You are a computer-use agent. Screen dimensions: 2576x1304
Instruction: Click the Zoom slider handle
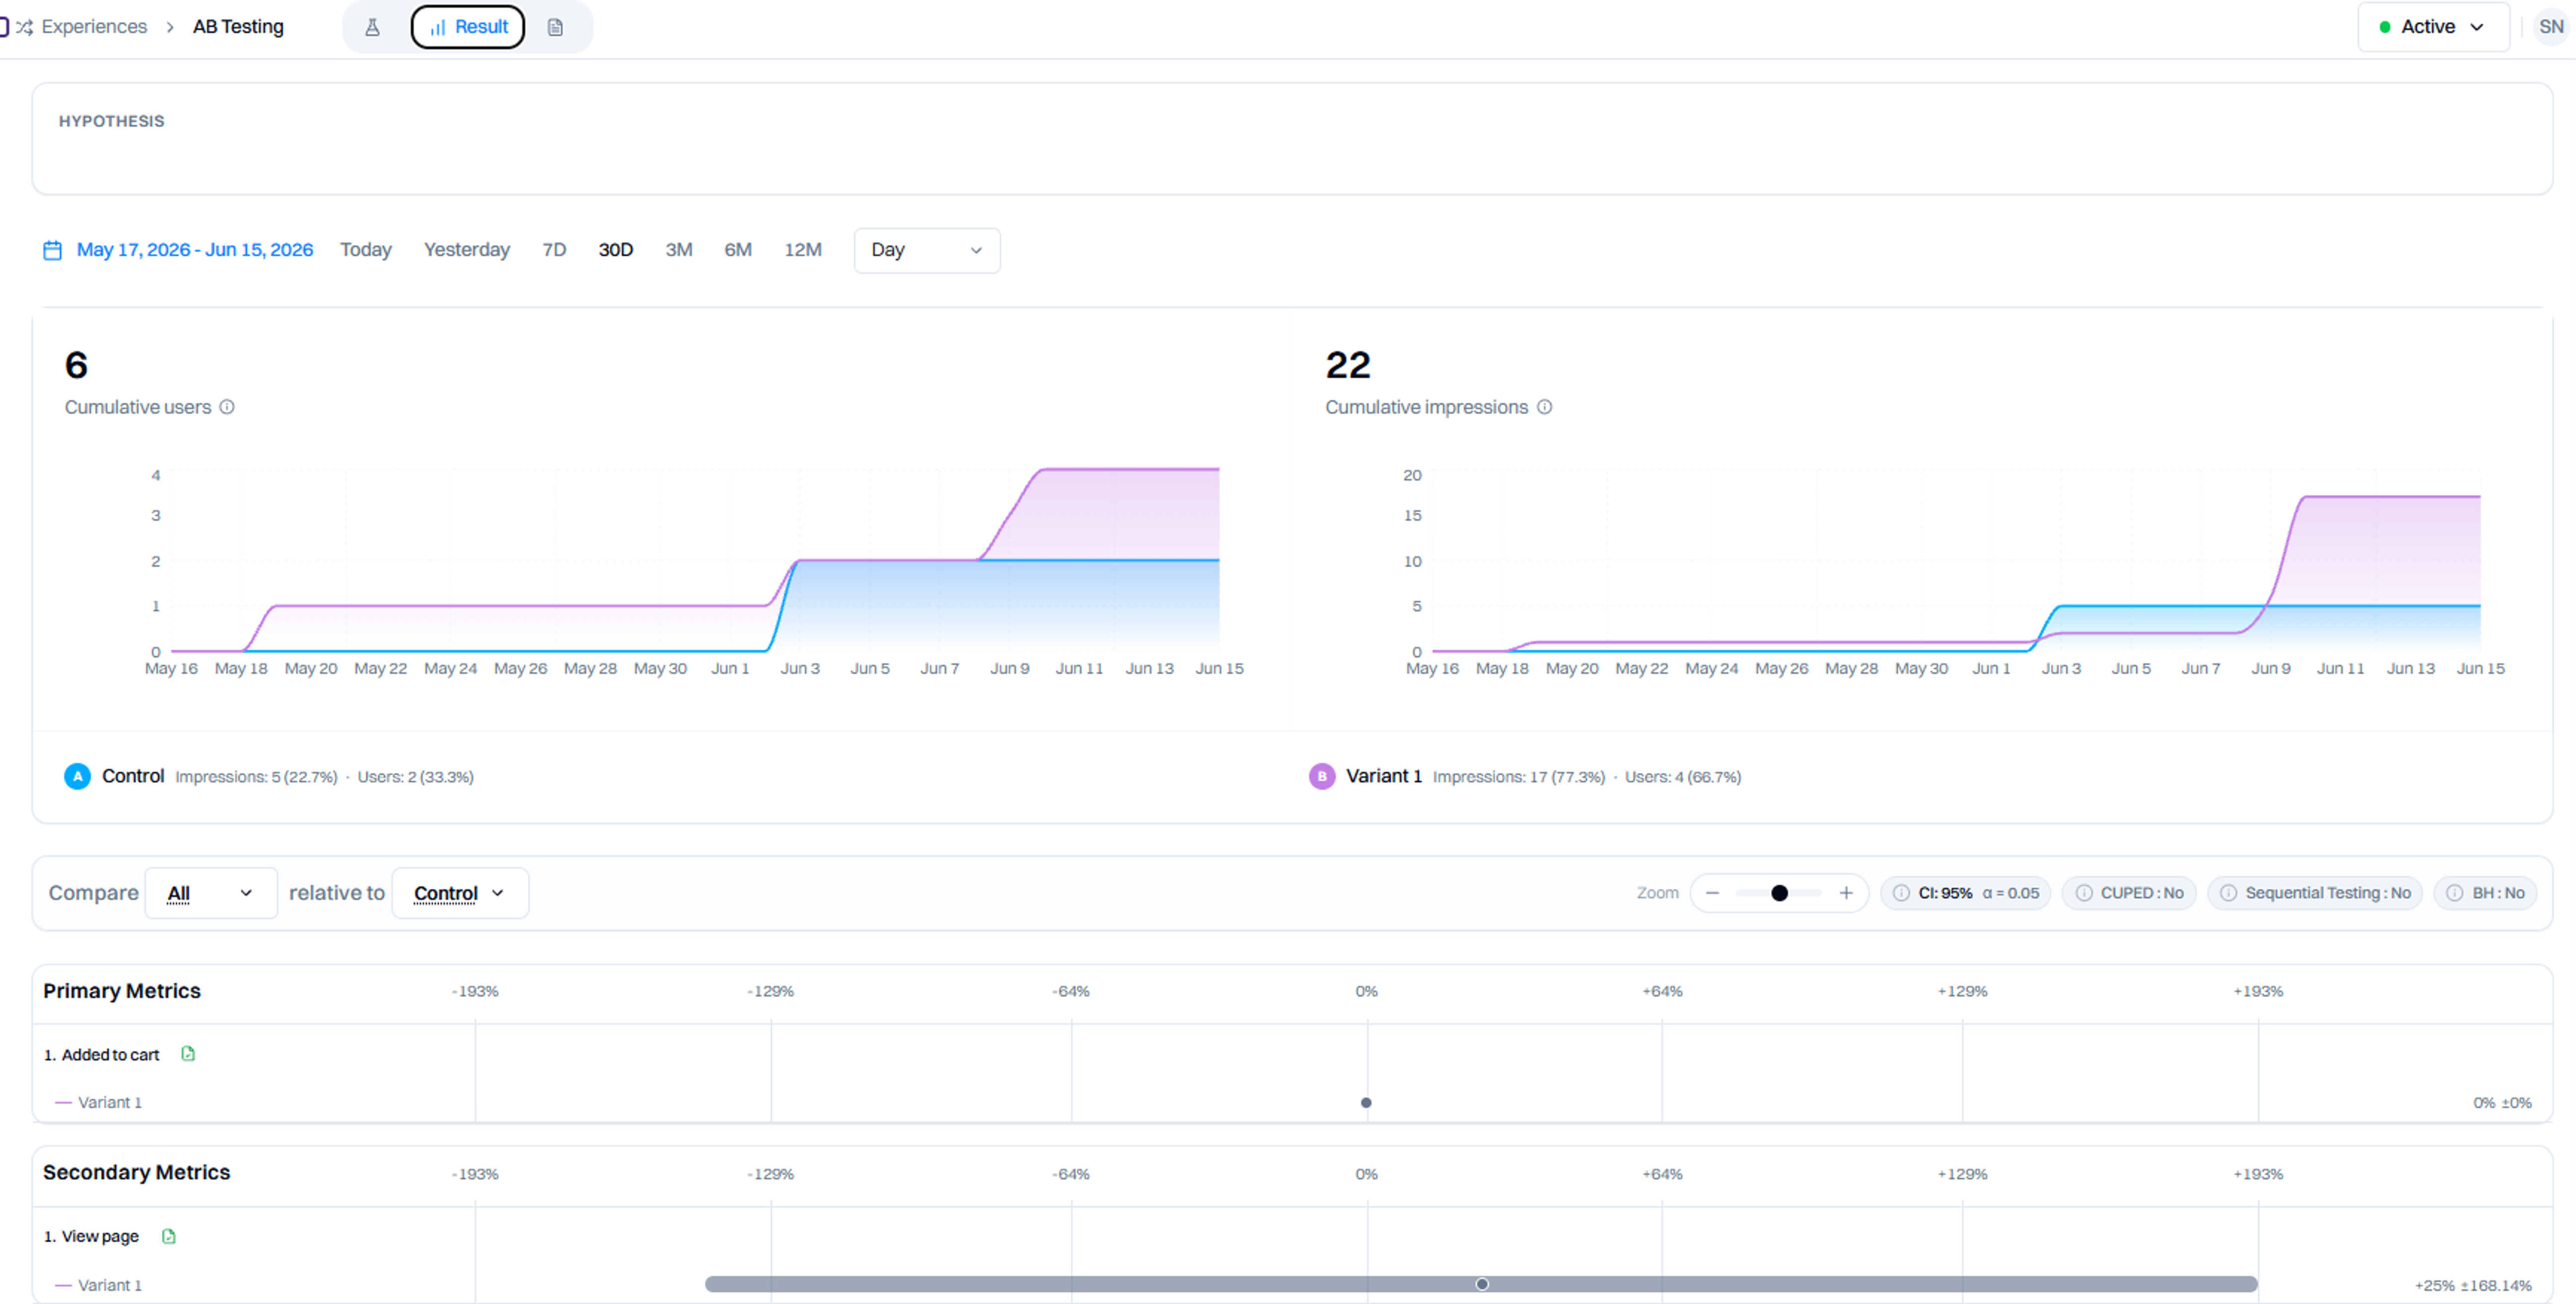pos(1779,893)
